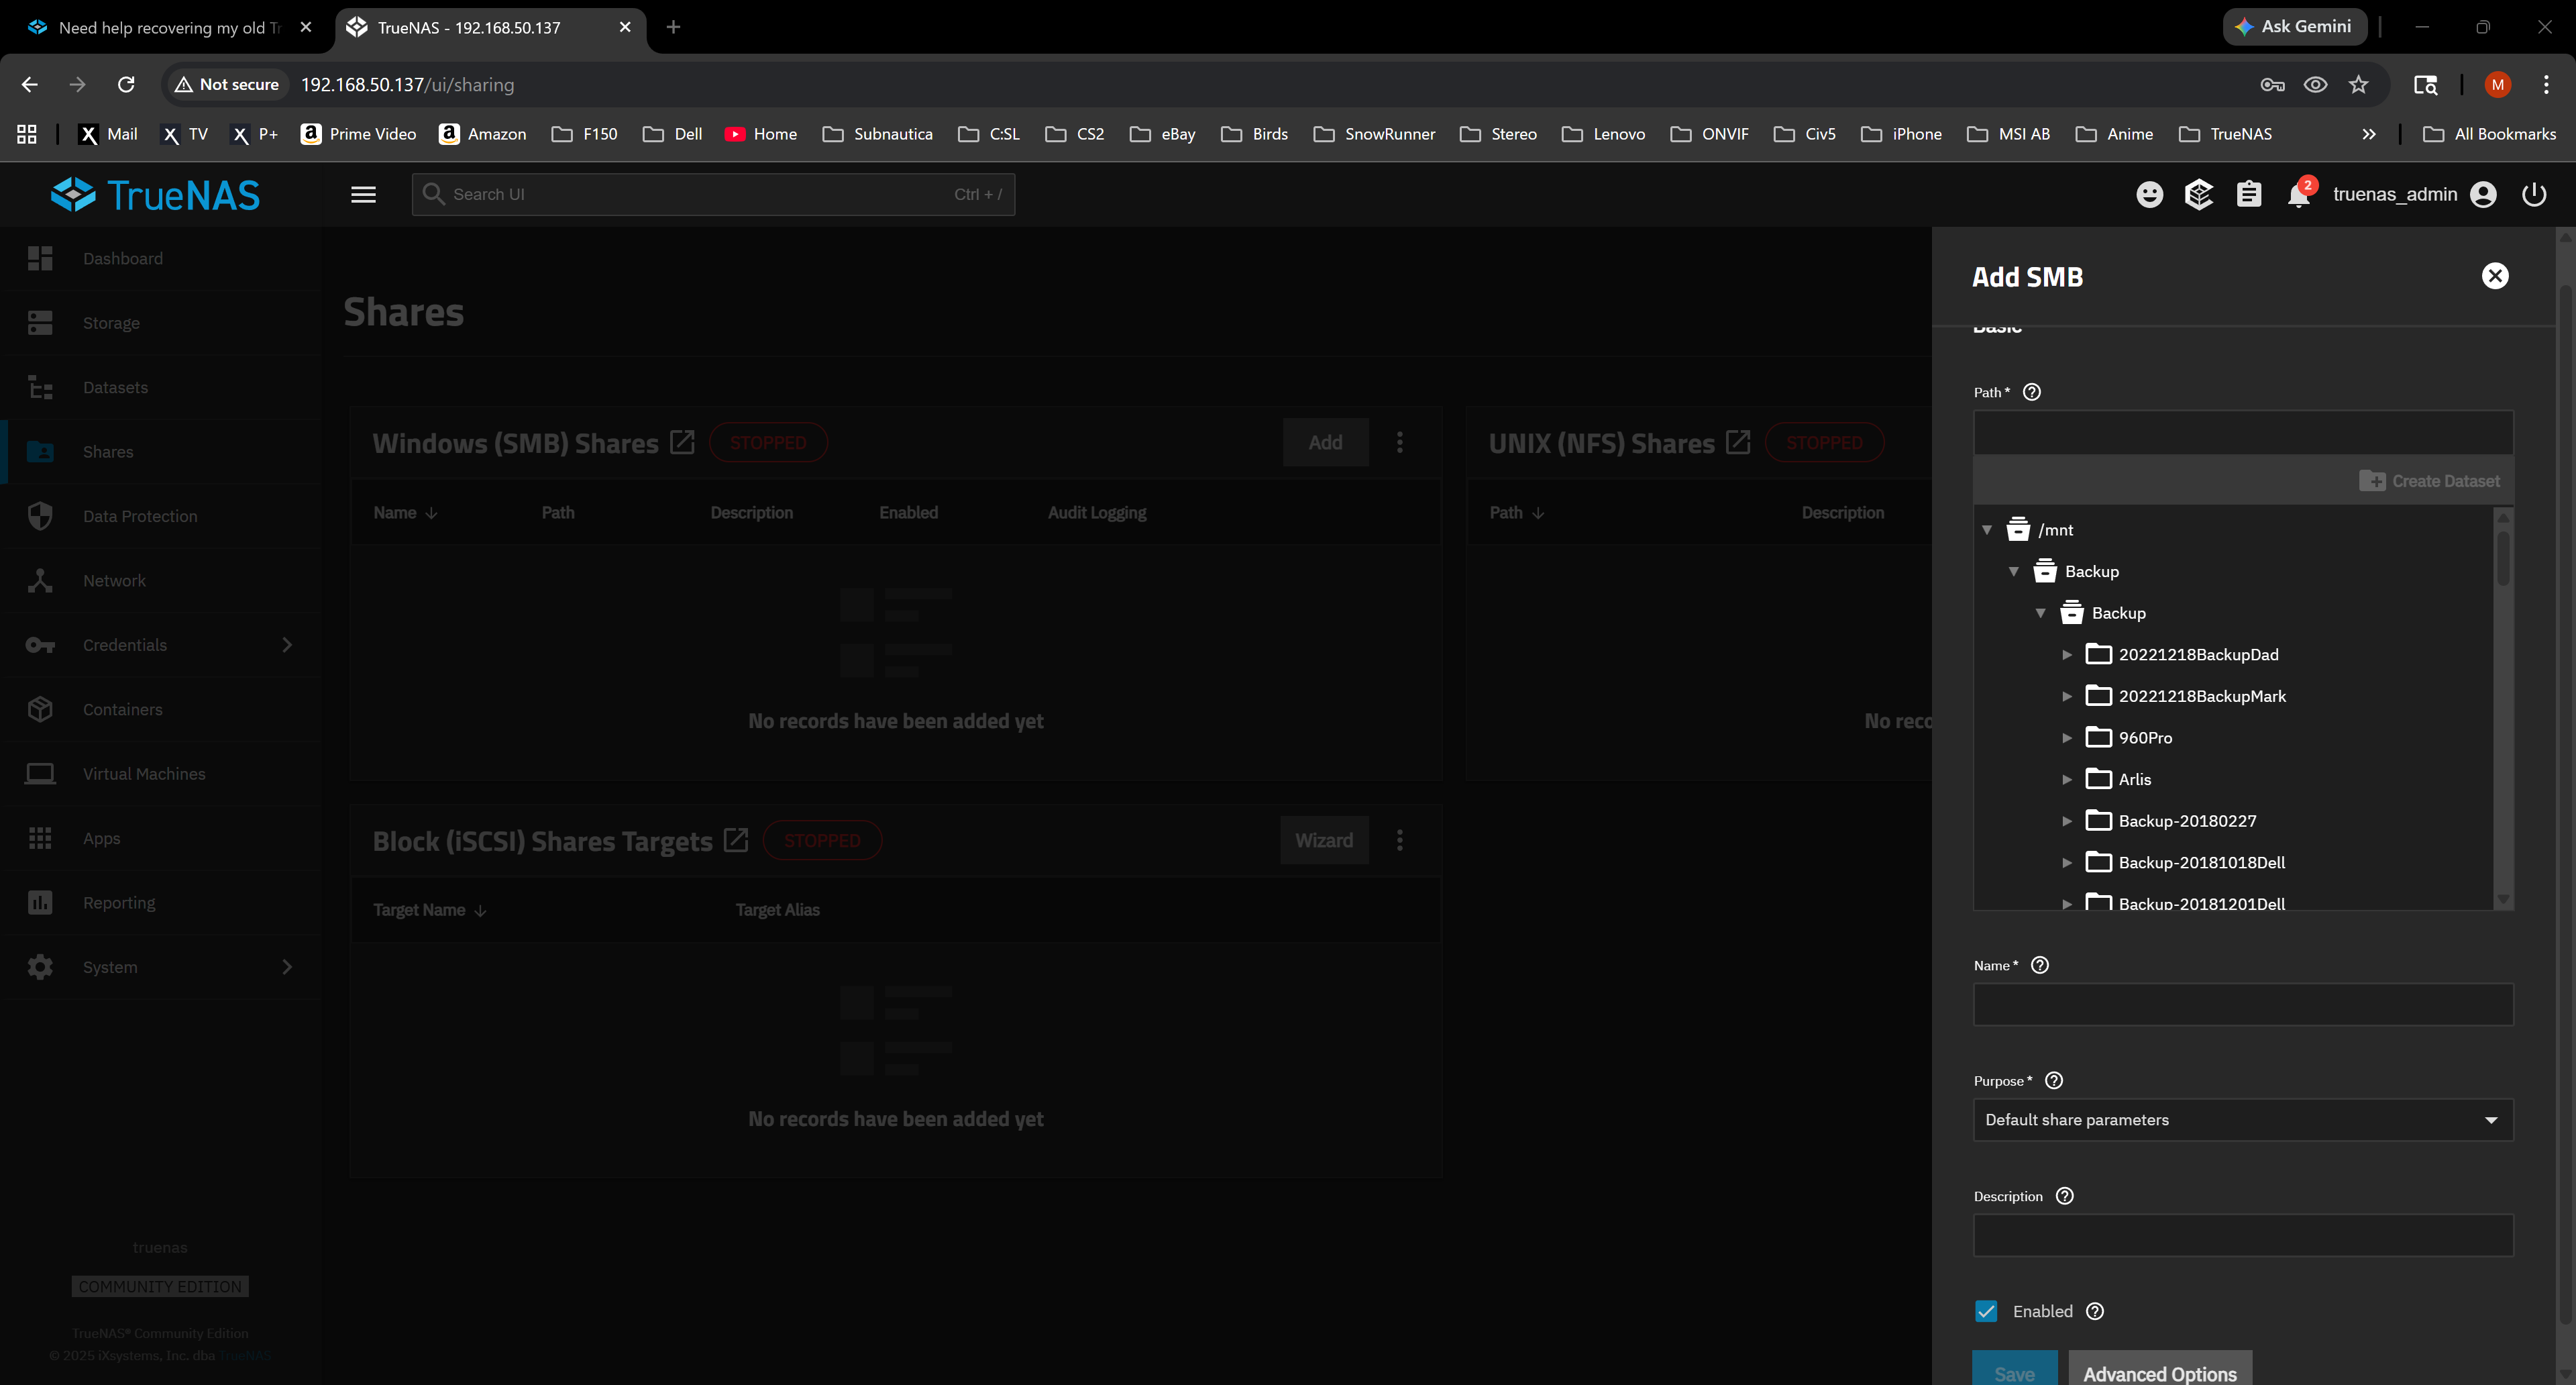Expand the System submenu chevron

[x=287, y=967]
